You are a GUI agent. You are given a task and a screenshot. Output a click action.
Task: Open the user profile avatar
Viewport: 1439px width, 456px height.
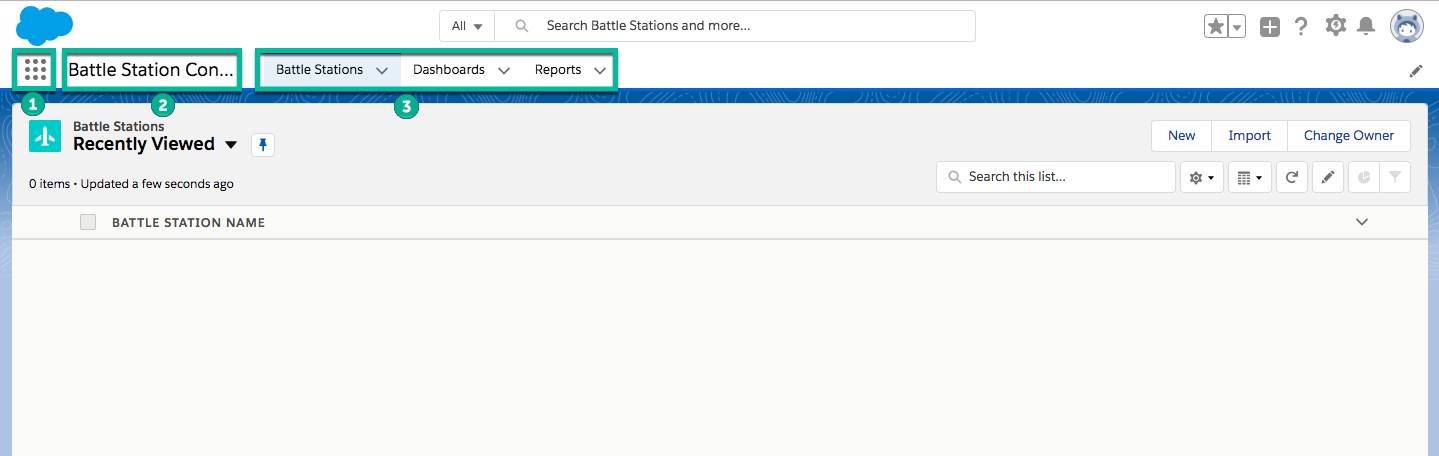tap(1407, 26)
